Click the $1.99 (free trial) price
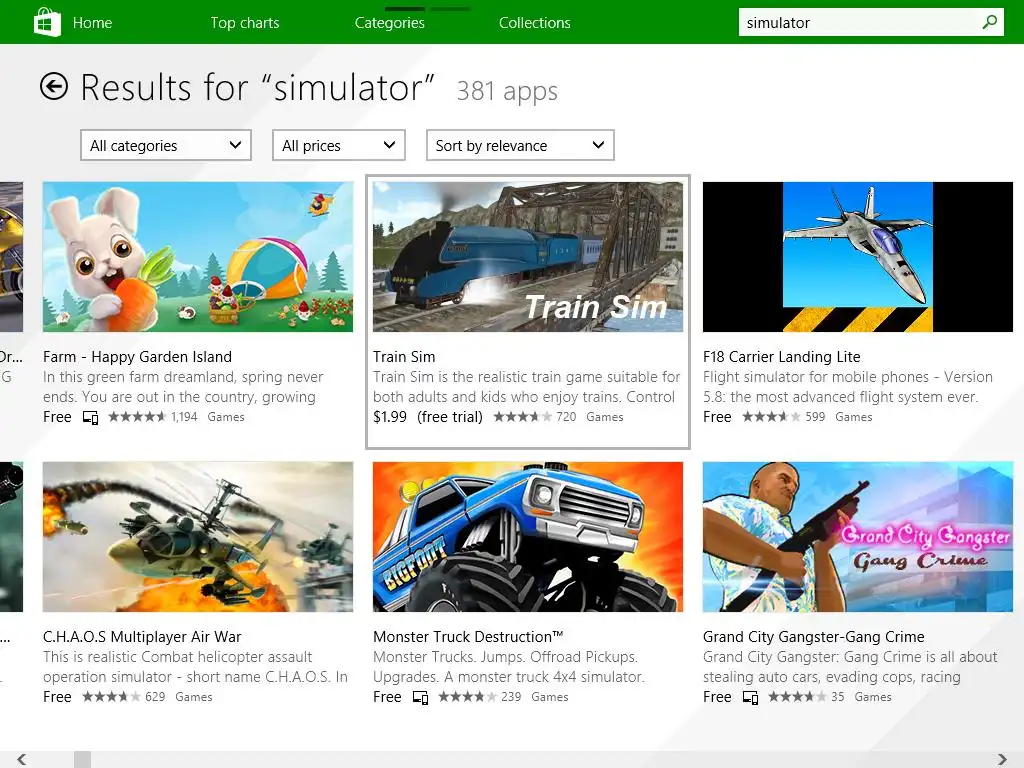The height and width of the screenshot is (768, 1024). pyautogui.click(x=428, y=417)
